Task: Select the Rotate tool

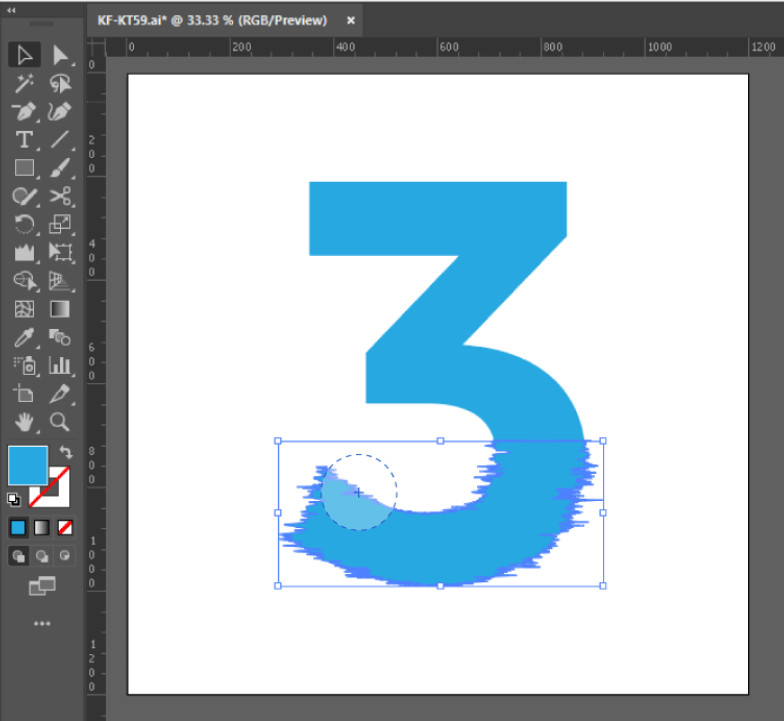Action: 24,224
